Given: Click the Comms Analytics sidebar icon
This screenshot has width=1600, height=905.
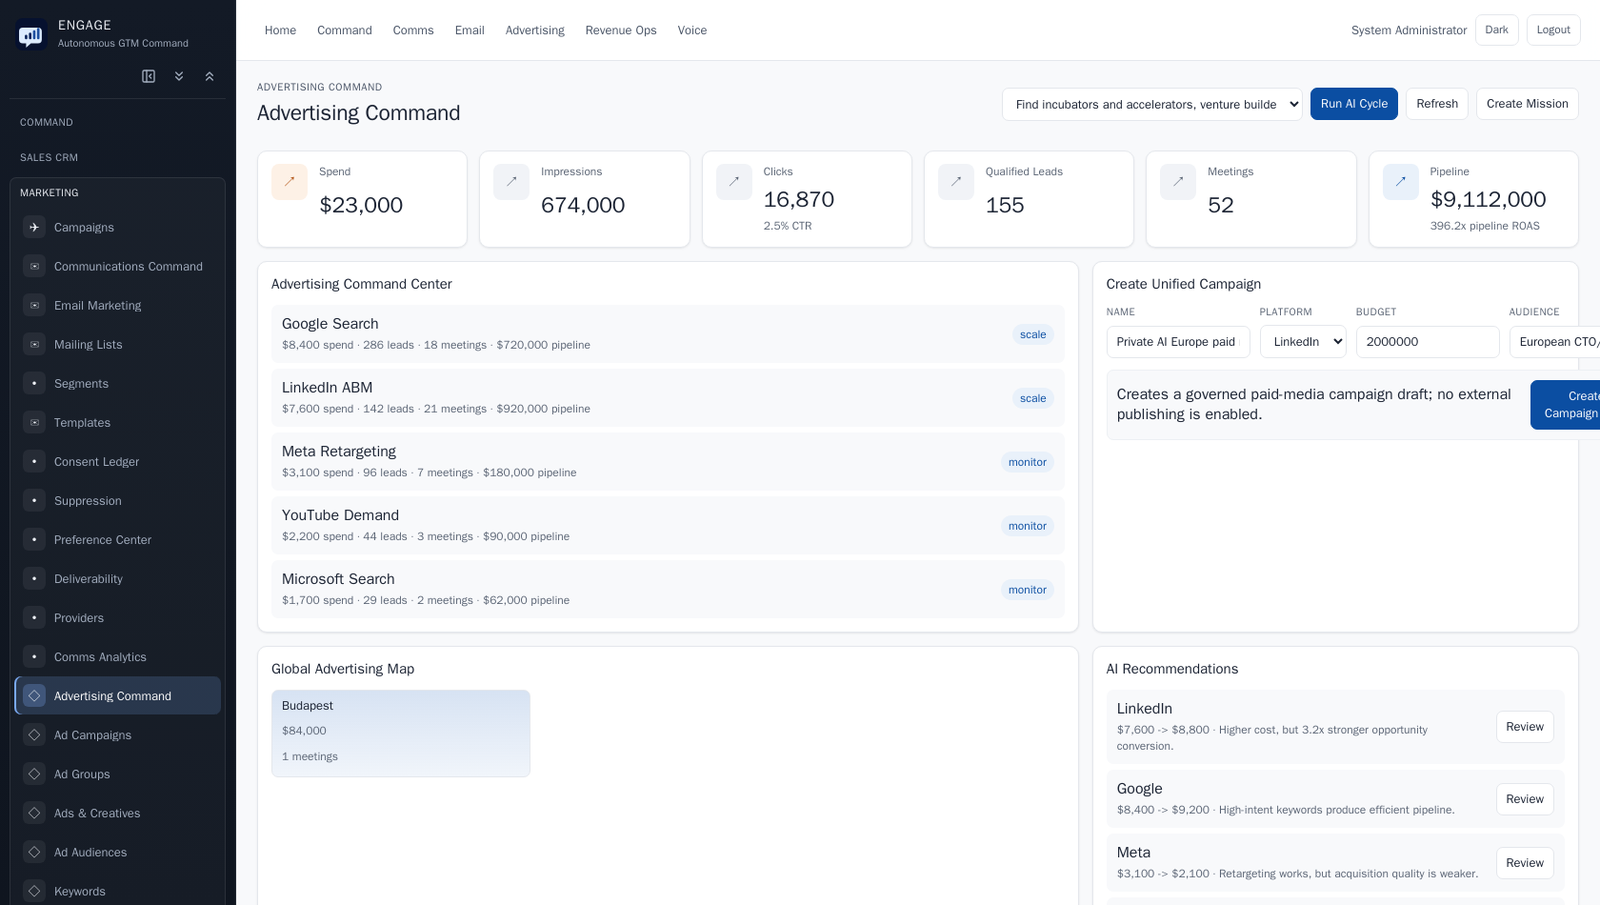Looking at the screenshot, I should pos(34,656).
